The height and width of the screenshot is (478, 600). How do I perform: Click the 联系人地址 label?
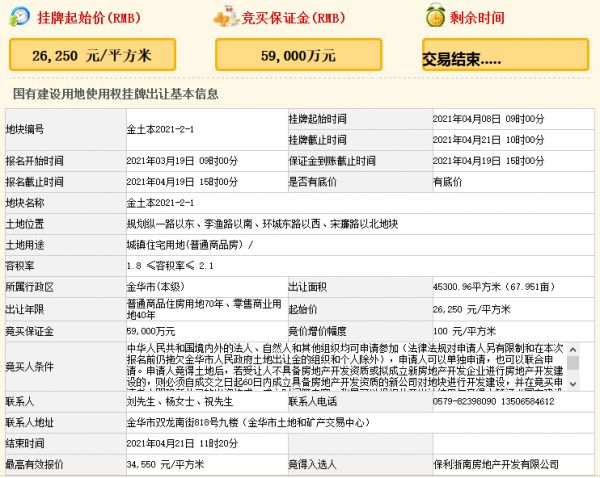(x=29, y=423)
